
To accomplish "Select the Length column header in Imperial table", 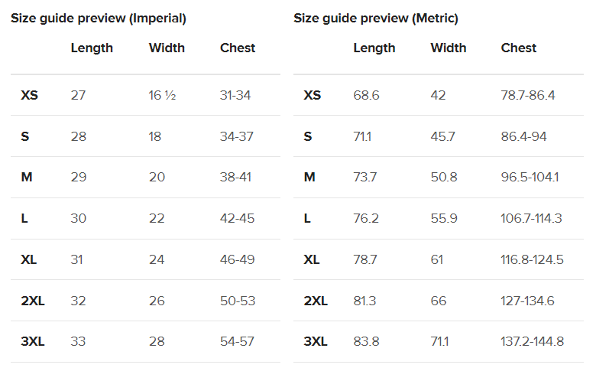I will coord(92,48).
